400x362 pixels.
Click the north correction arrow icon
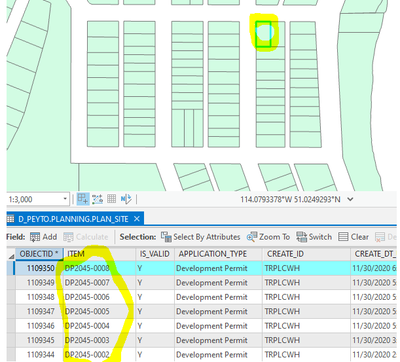(x=126, y=199)
